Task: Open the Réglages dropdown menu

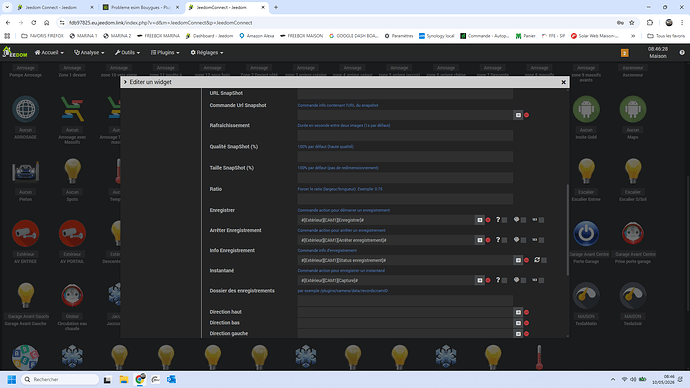Action: pos(206,52)
